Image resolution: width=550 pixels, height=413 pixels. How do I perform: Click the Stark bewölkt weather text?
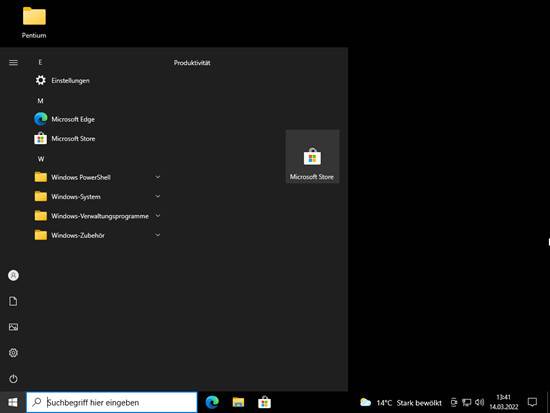pyautogui.click(x=419, y=403)
